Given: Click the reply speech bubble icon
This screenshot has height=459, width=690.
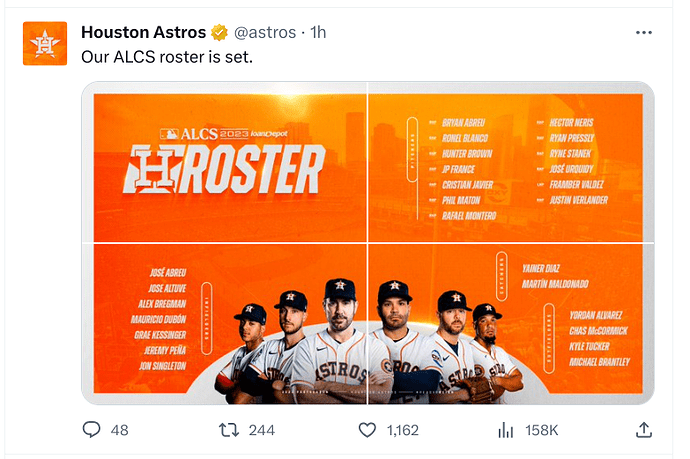Looking at the screenshot, I should 91,430.
